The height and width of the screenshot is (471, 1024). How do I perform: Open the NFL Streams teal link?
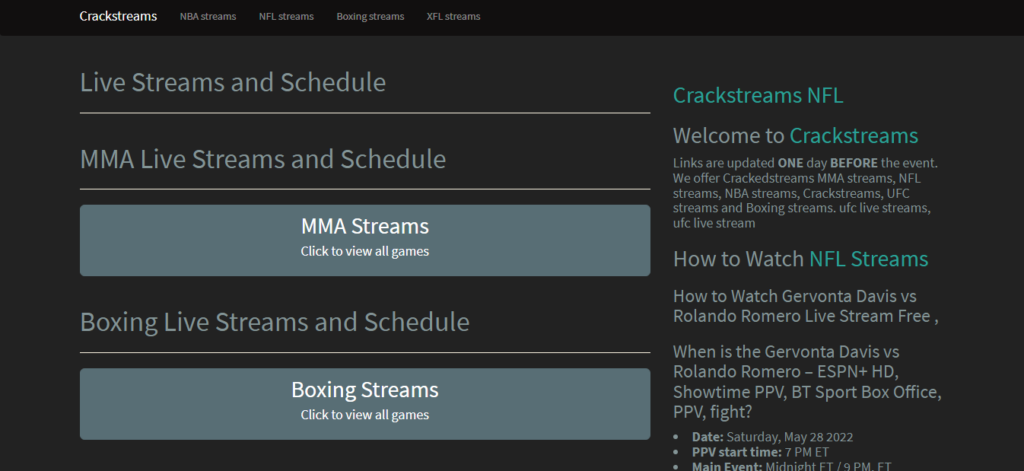click(869, 259)
